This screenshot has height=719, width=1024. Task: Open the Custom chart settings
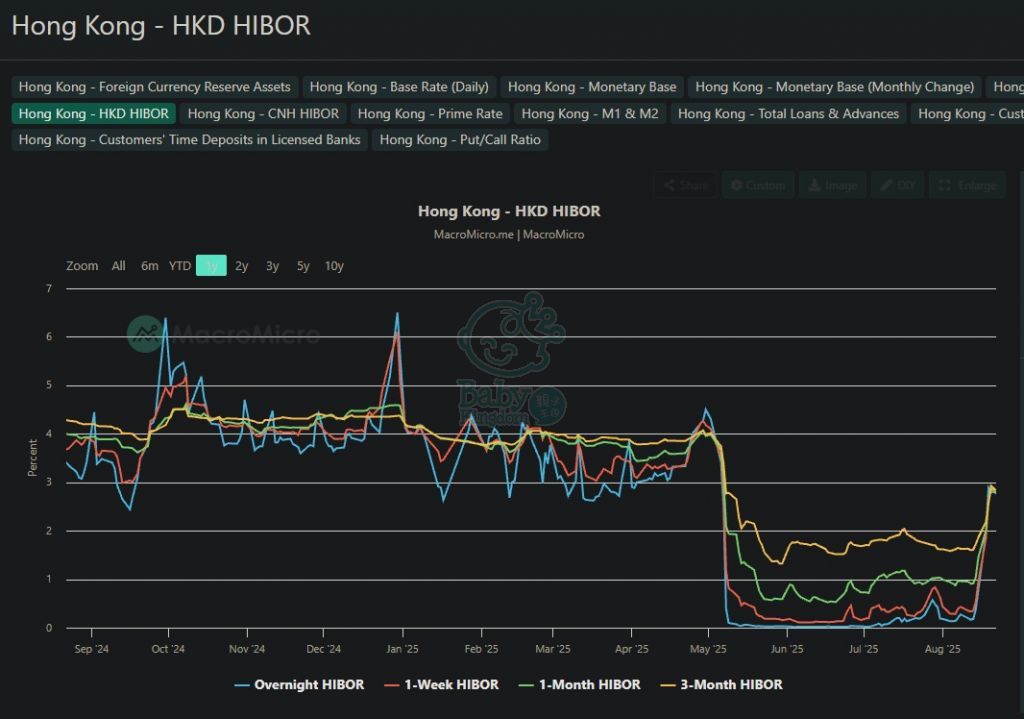tap(757, 185)
